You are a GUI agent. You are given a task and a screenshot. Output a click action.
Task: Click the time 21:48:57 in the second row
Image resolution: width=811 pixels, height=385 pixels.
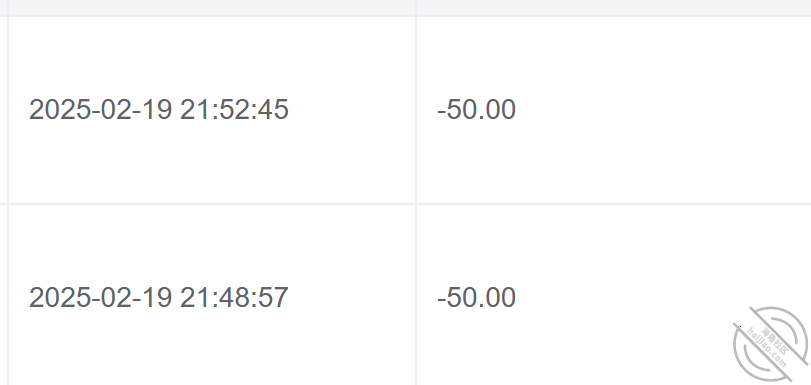[x=234, y=298]
